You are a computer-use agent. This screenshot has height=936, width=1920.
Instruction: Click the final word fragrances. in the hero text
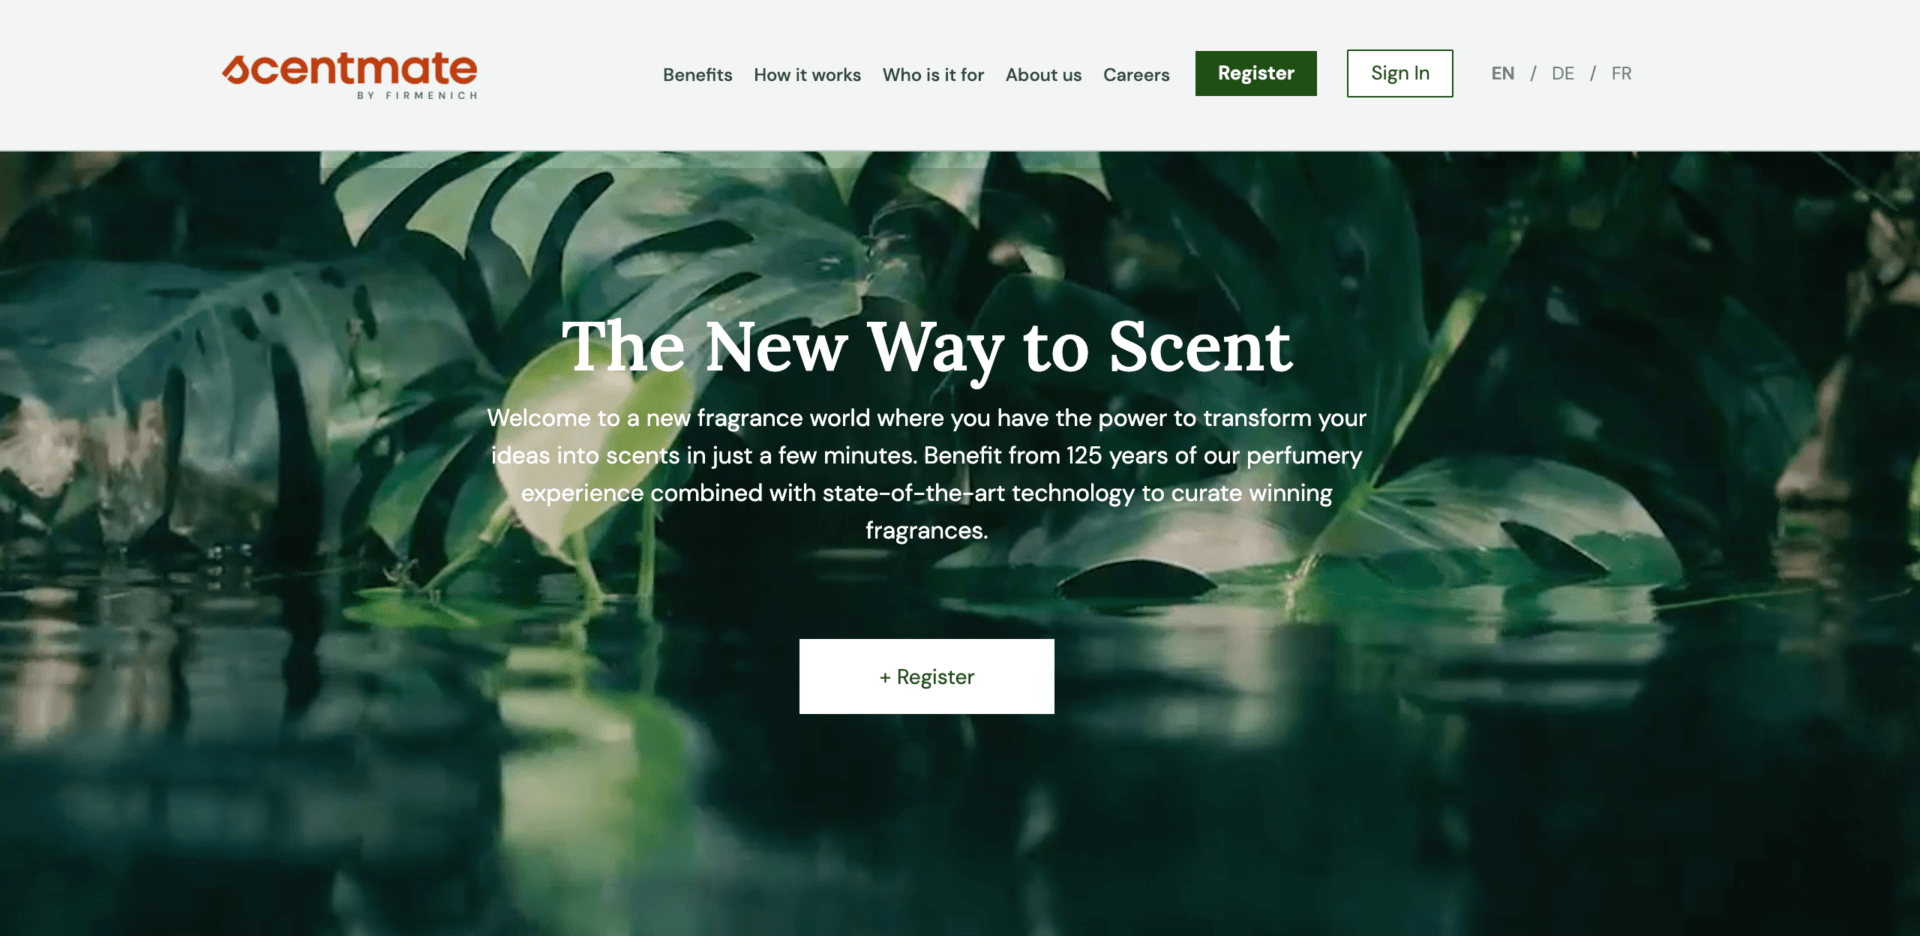[926, 531]
